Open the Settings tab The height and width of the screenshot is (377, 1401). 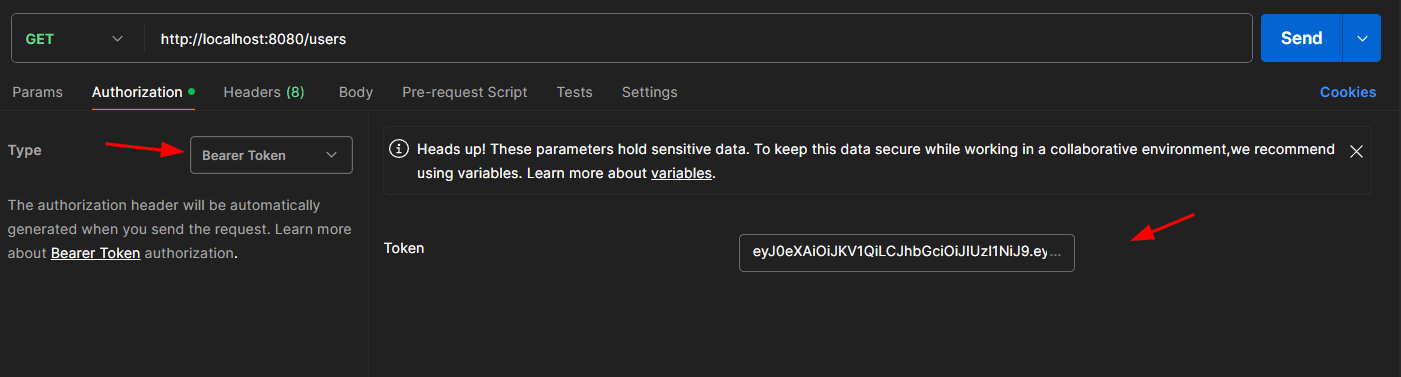coord(650,92)
